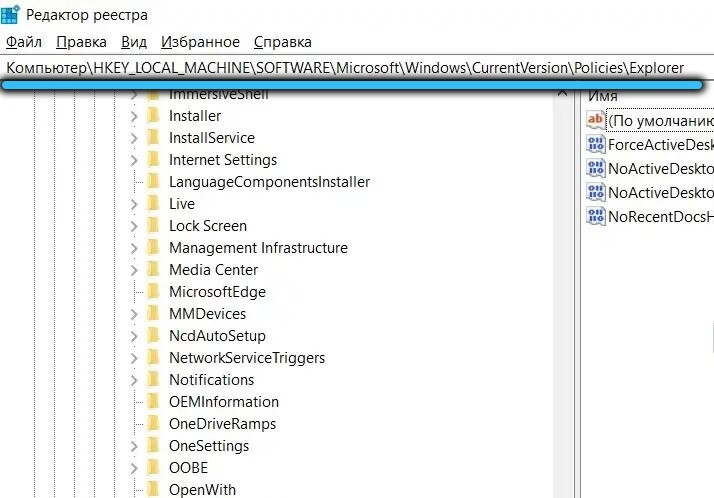The width and height of the screenshot is (714, 498).
Task: Open the Избранное menu
Action: point(200,42)
